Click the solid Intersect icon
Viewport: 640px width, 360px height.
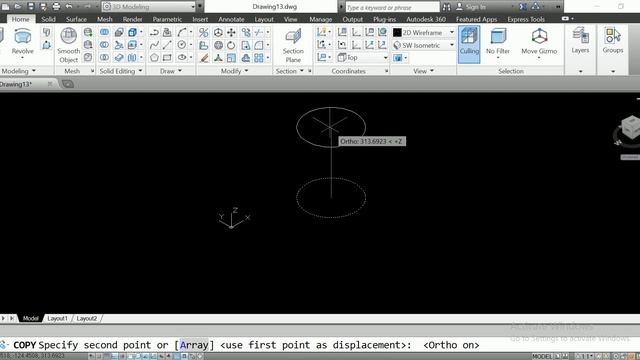104,58
